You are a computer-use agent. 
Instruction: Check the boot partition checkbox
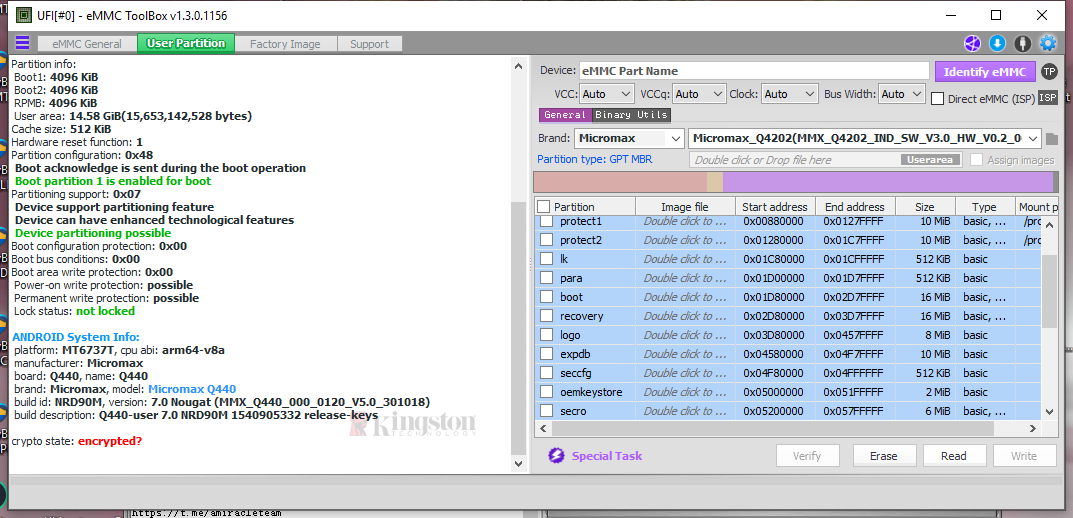click(x=547, y=297)
